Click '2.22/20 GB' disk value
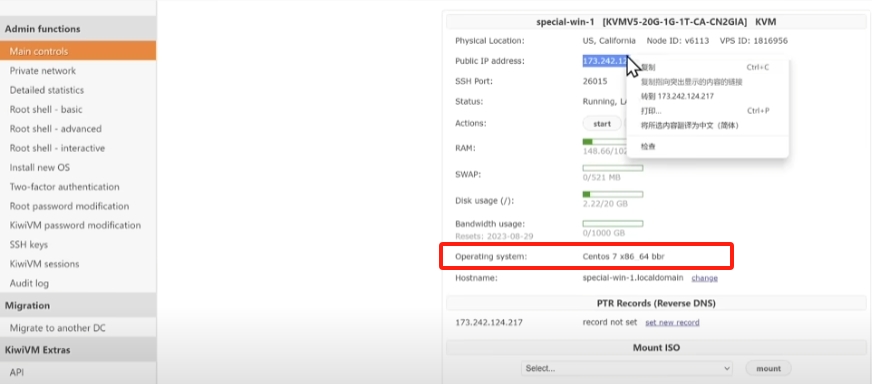Screen dimensions: 872x384 (605, 204)
